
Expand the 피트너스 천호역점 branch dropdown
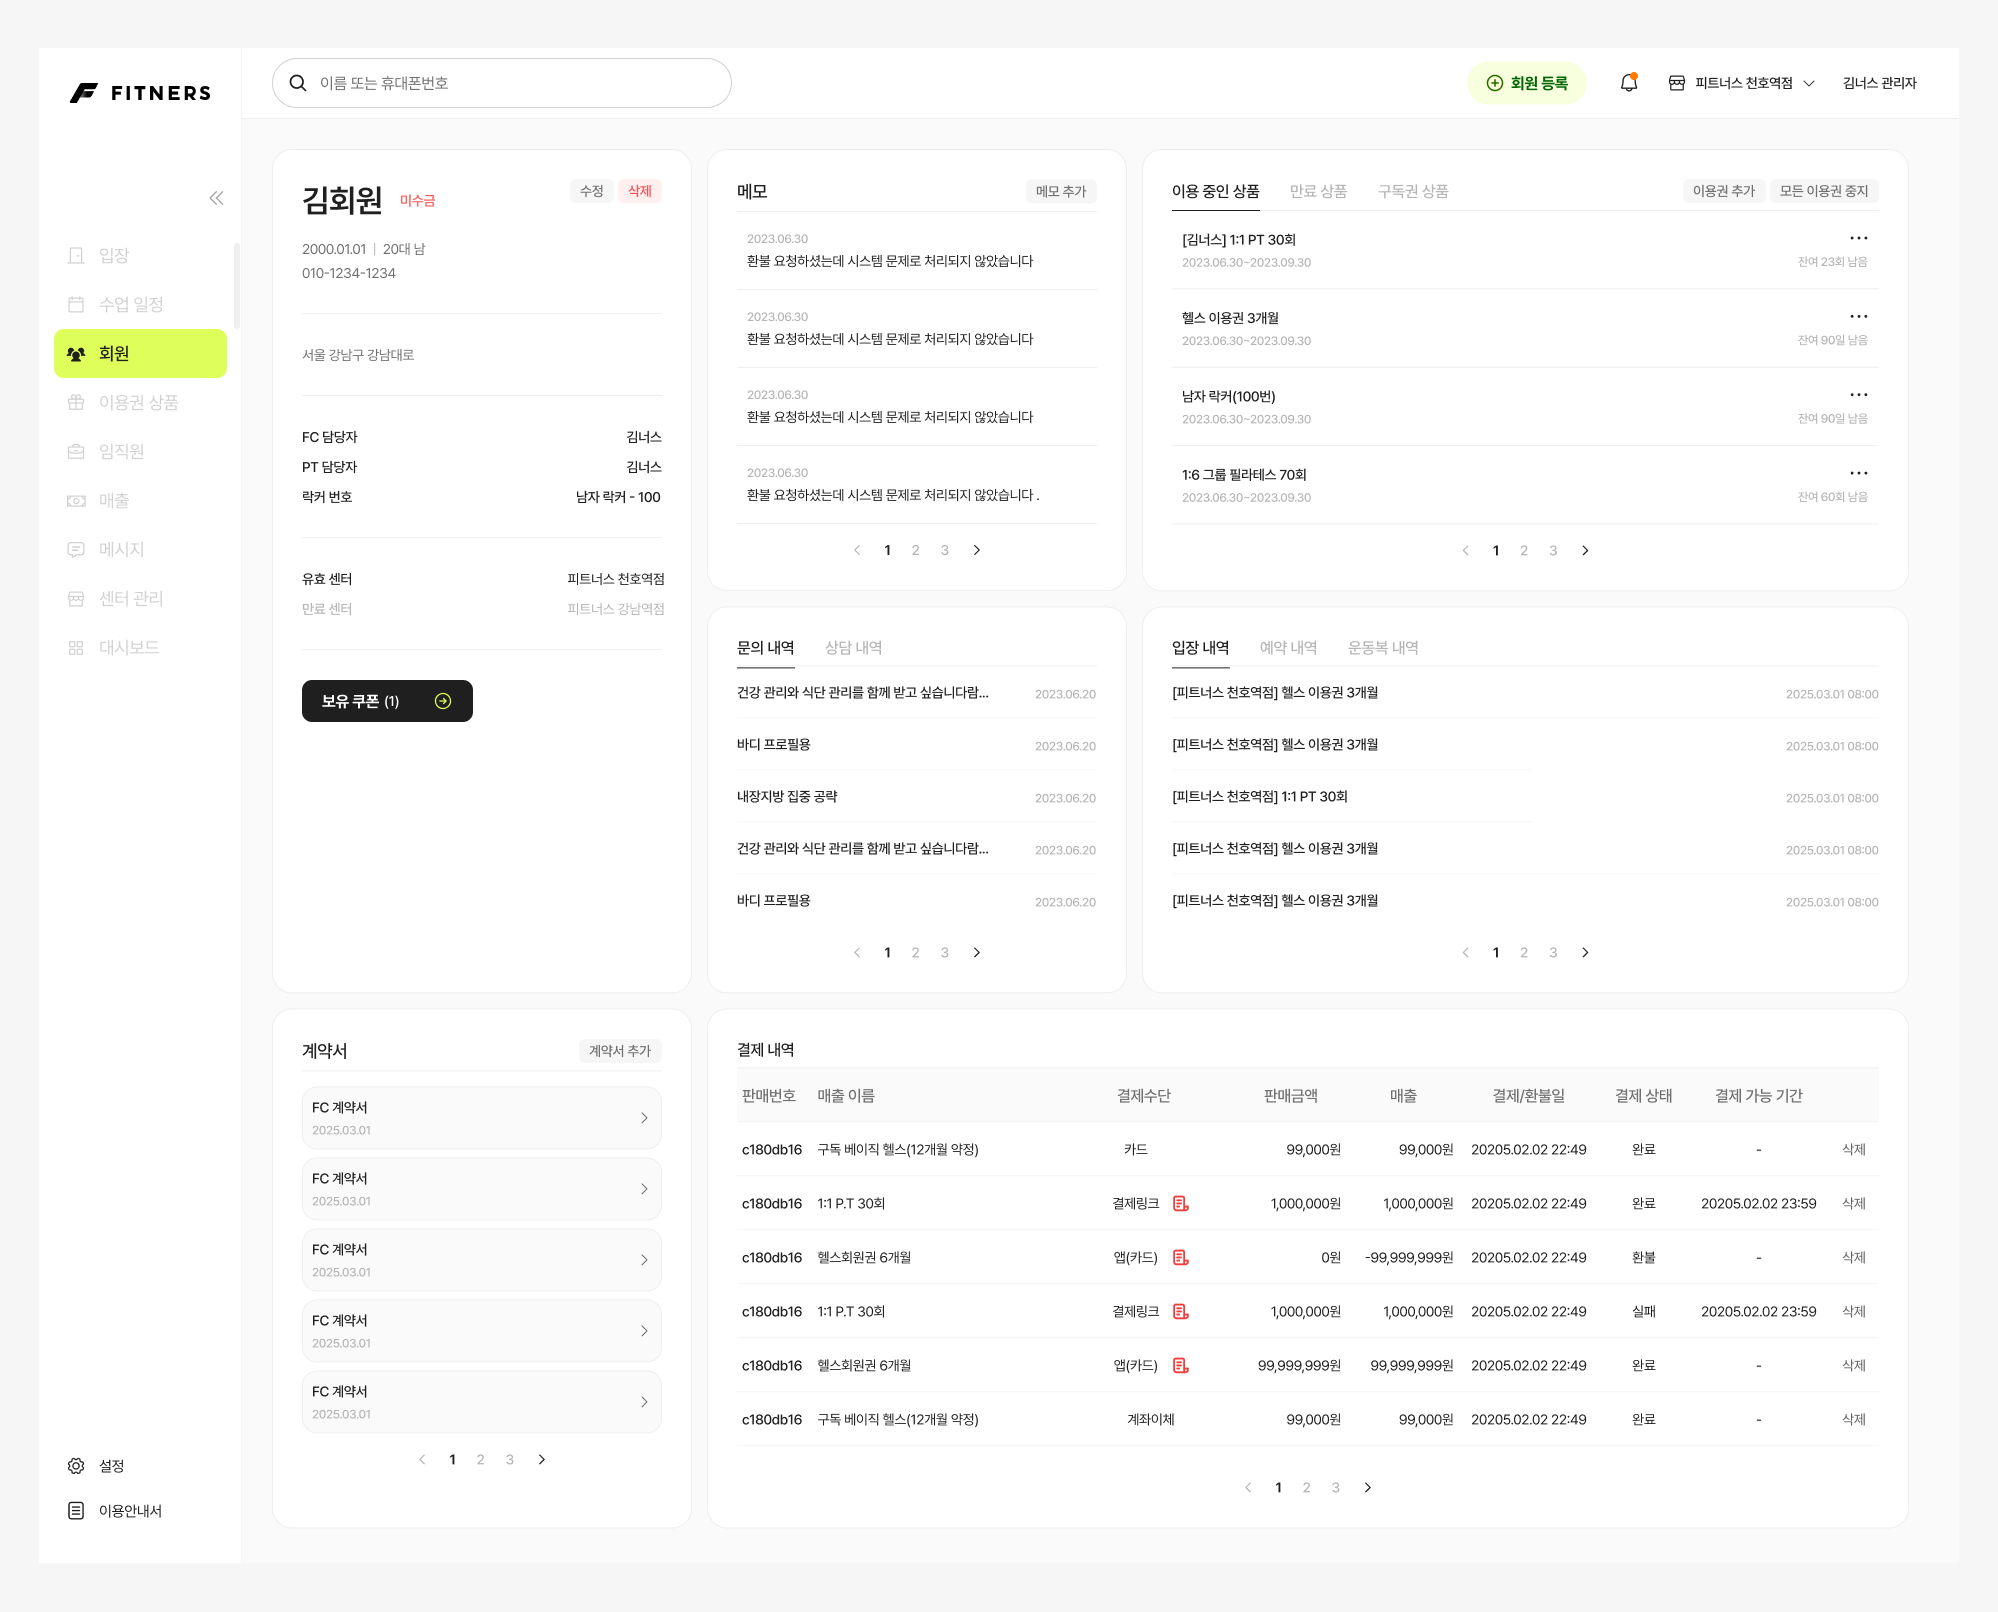click(1808, 83)
